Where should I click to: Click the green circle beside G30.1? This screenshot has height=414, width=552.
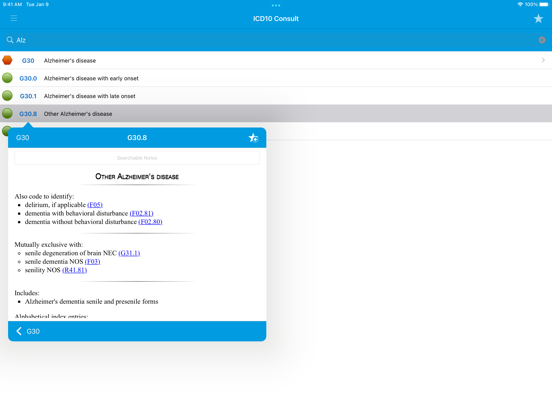(7, 95)
